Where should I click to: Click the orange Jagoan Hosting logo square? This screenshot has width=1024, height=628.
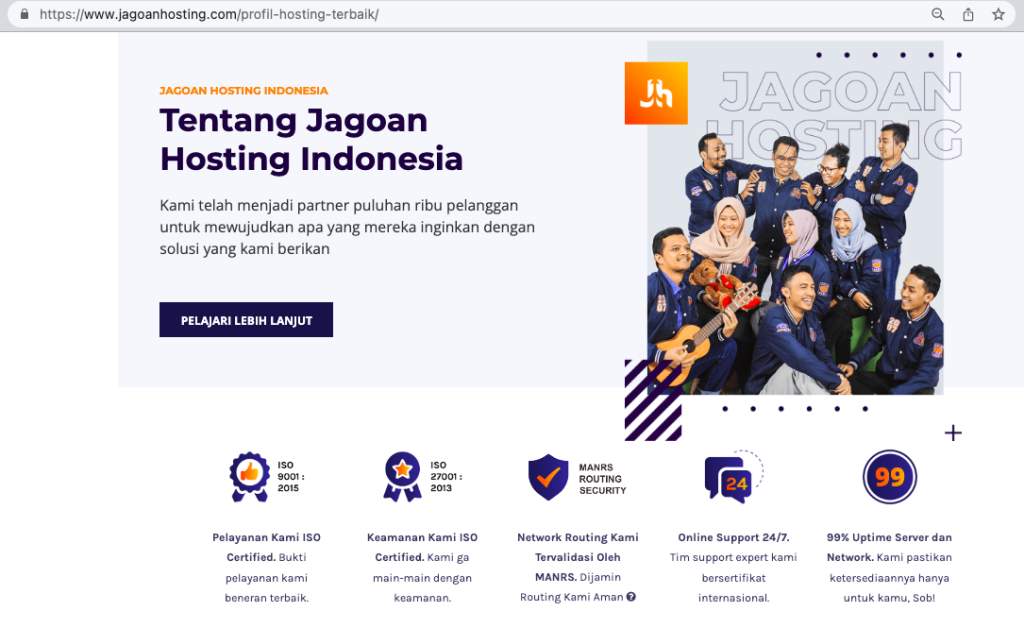tap(656, 93)
